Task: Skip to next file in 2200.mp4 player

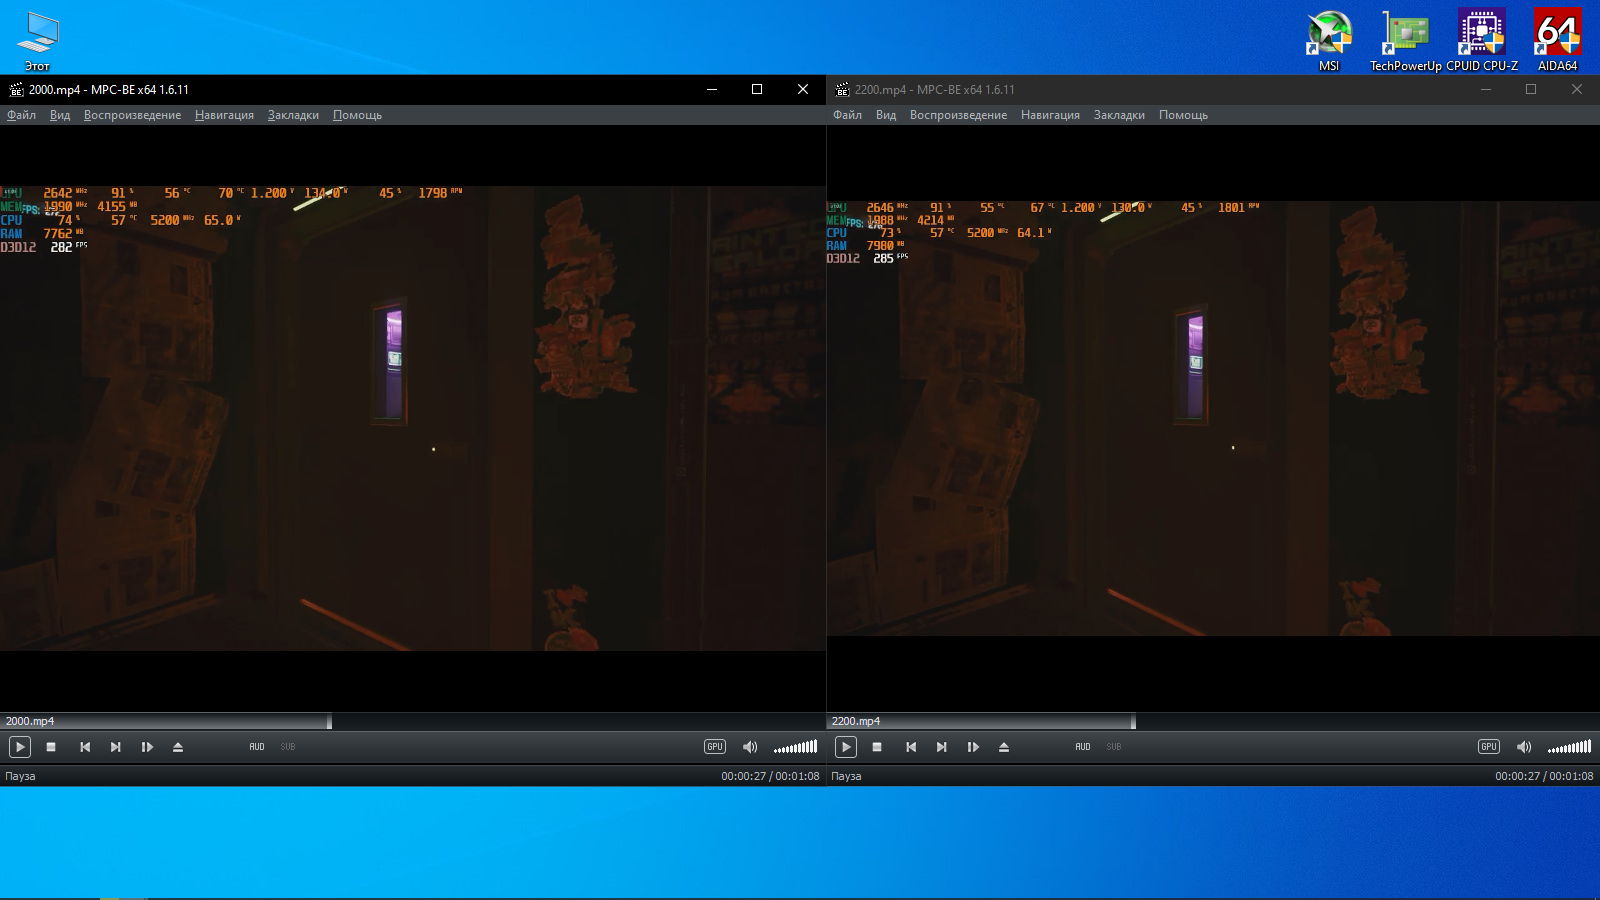Action: point(942,747)
